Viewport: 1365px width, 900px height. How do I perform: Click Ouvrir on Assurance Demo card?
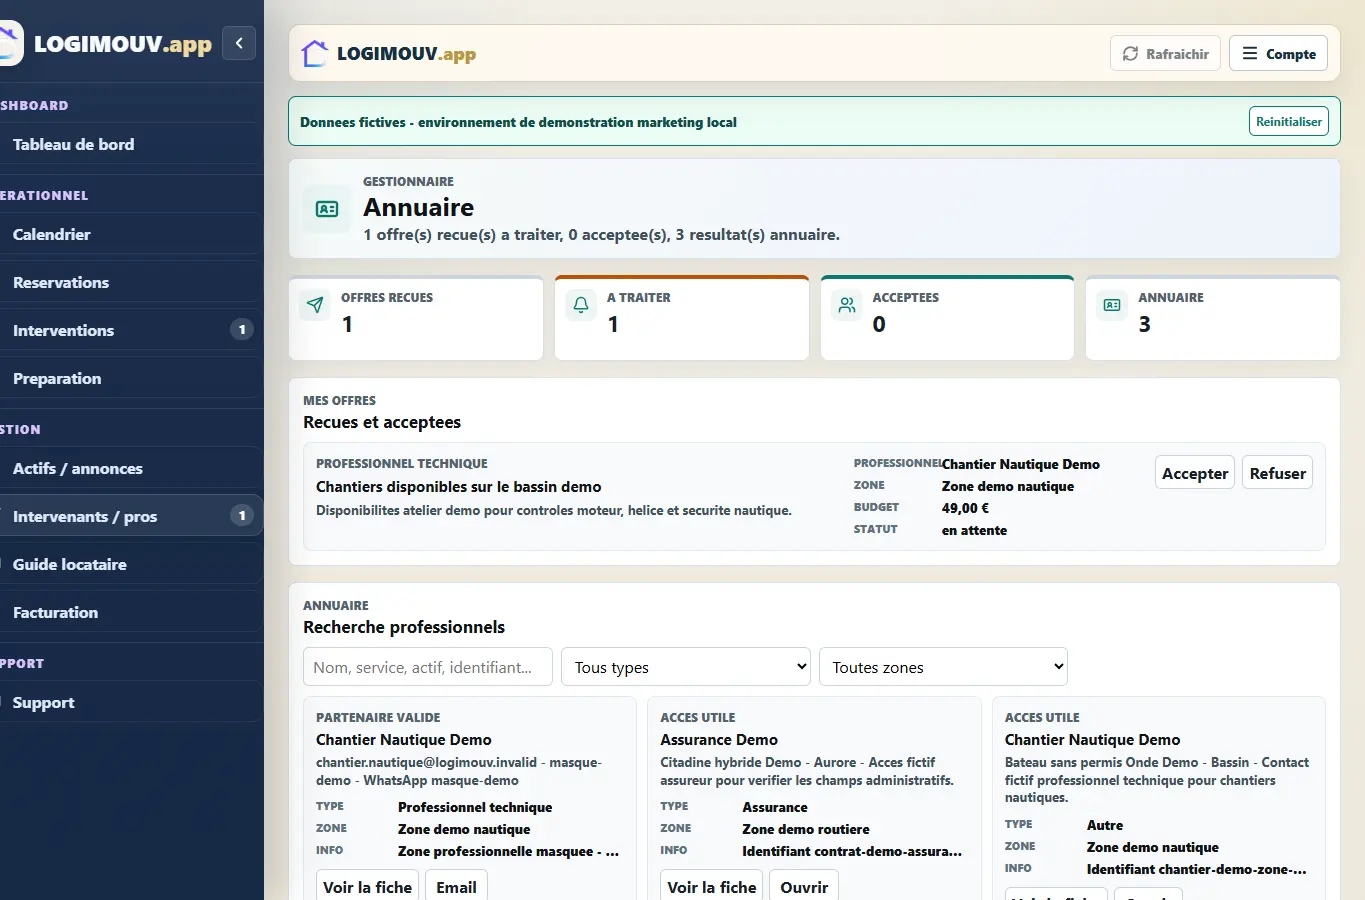(x=804, y=887)
